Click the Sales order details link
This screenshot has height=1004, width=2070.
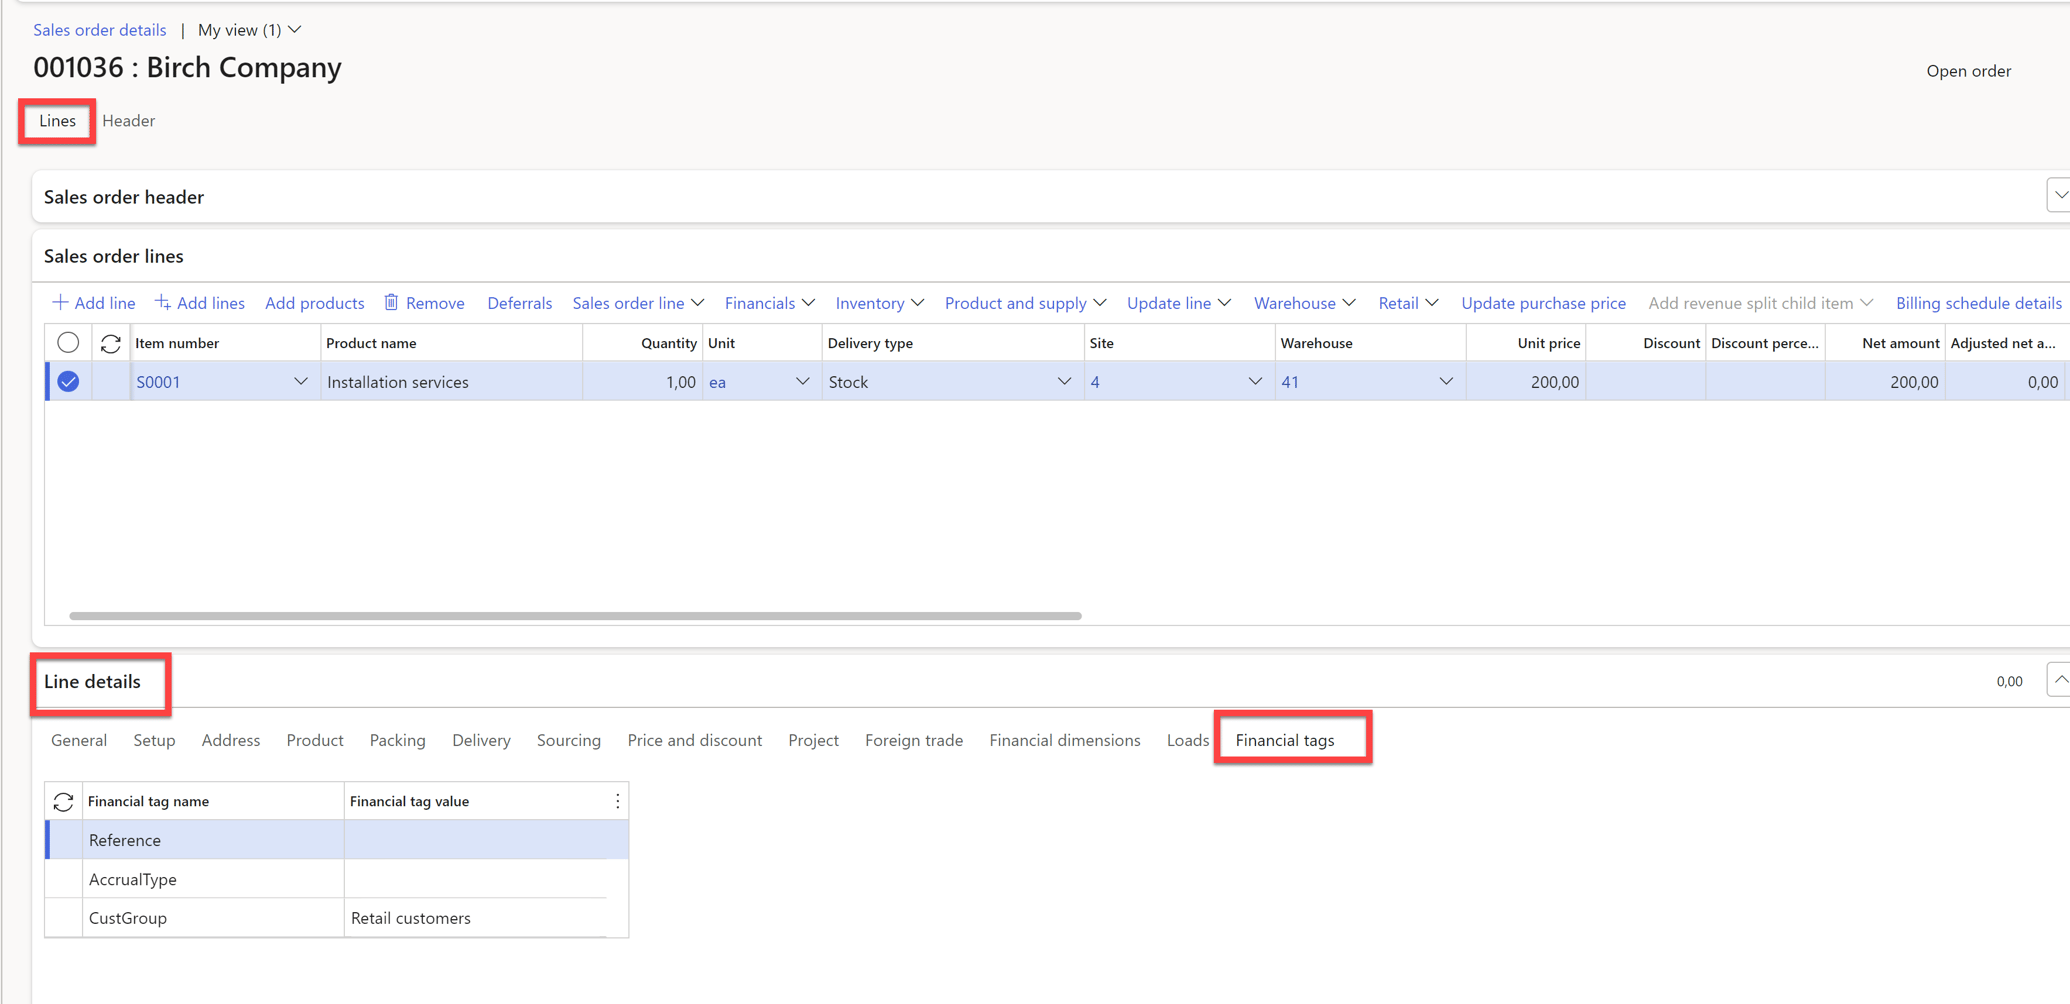pyautogui.click(x=99, y=30)
